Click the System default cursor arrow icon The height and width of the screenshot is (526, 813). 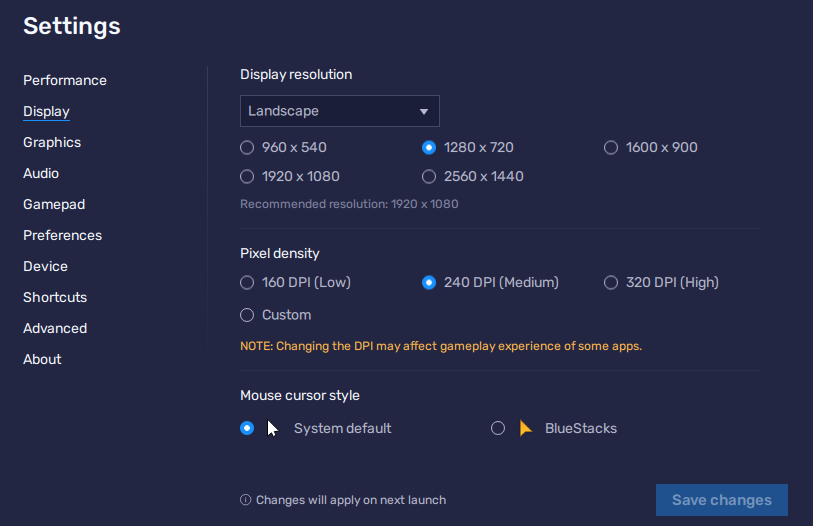point(272,428)
